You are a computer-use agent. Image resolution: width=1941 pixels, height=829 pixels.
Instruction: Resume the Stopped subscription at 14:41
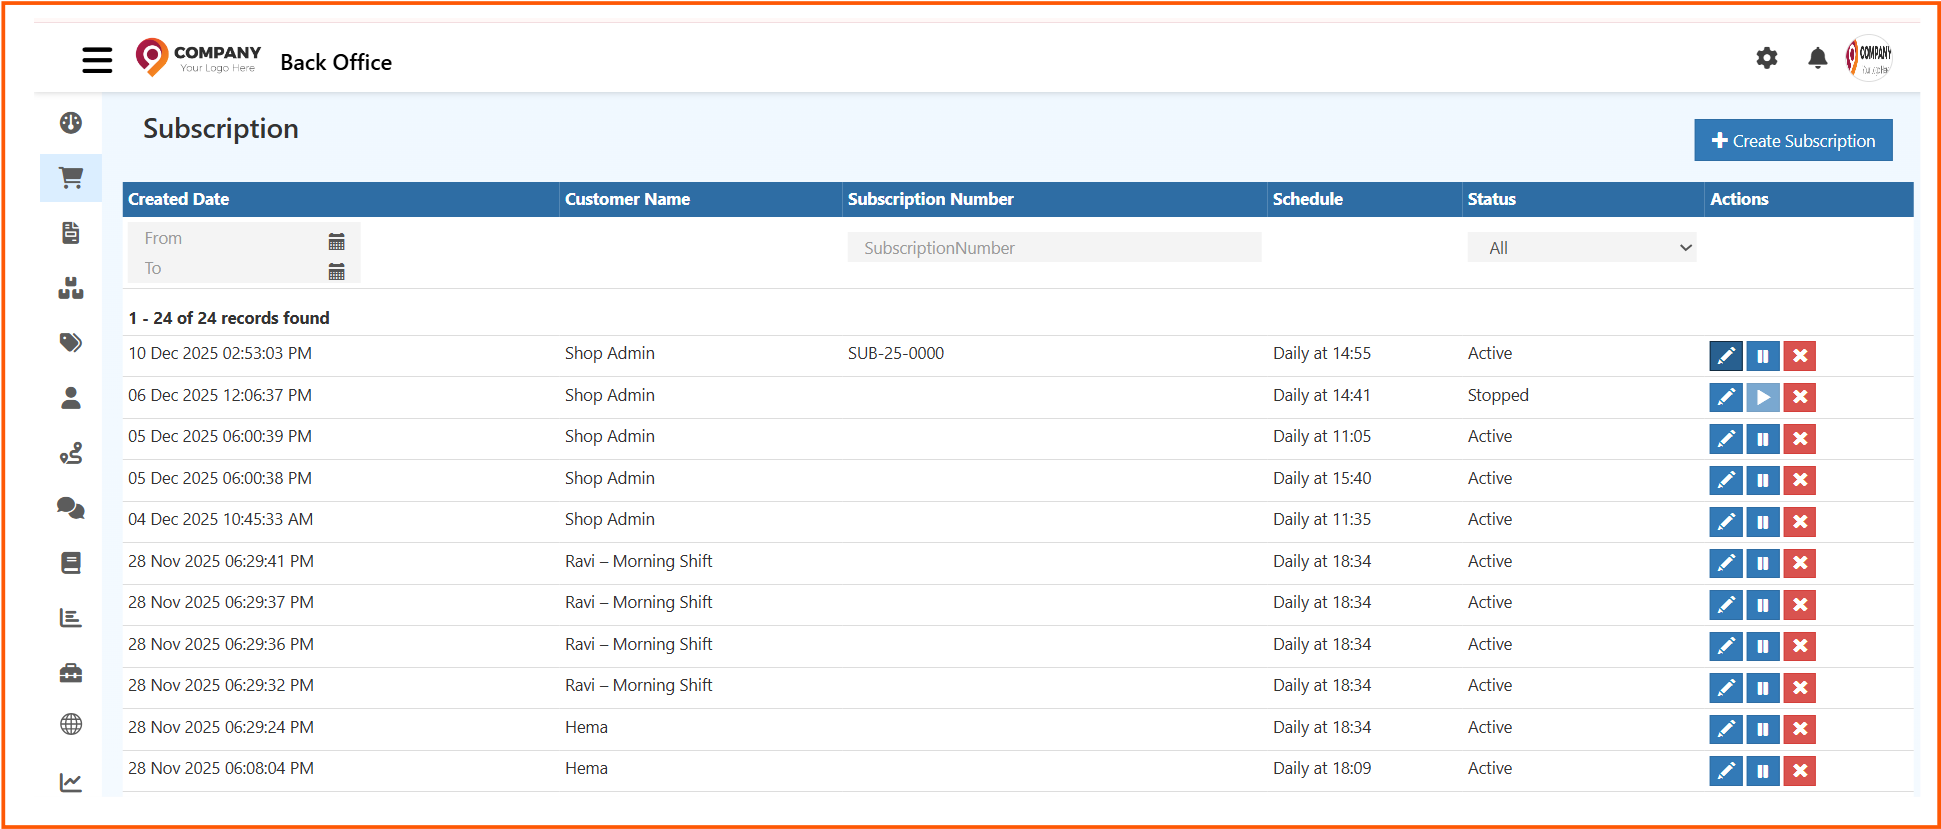(1763, 397)
